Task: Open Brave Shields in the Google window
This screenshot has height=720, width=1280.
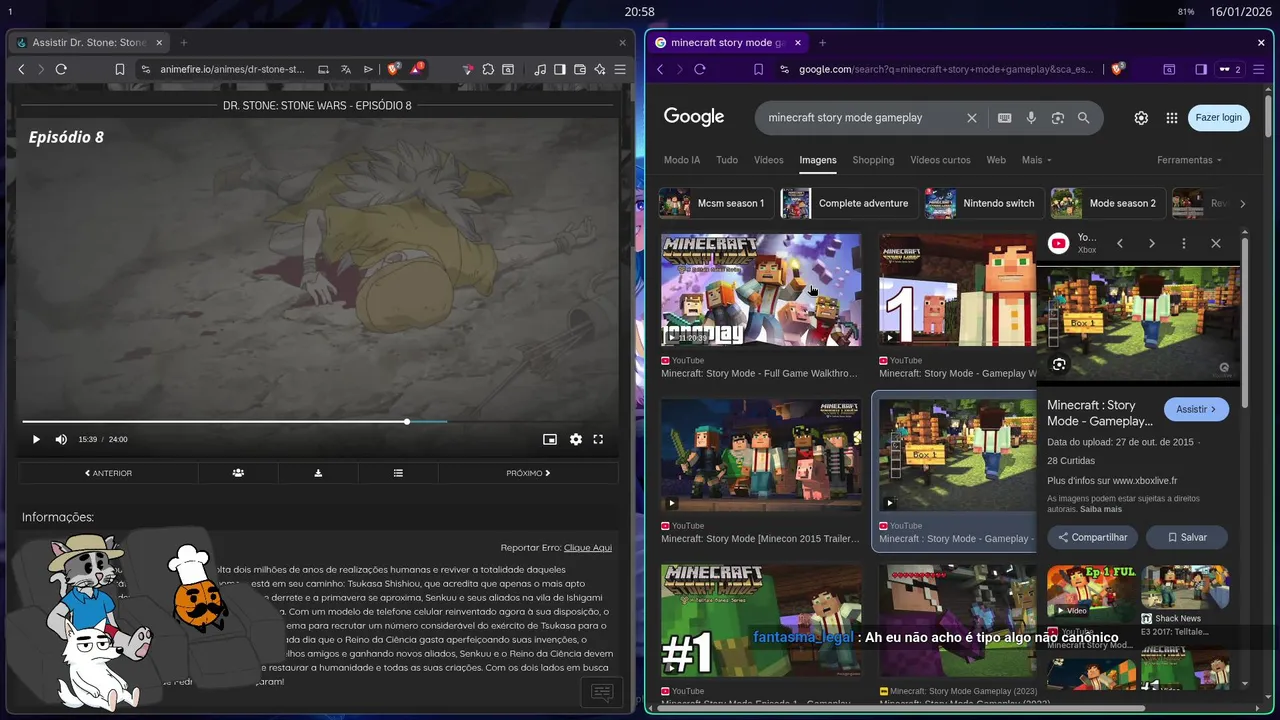Action: click(1118, 69)
